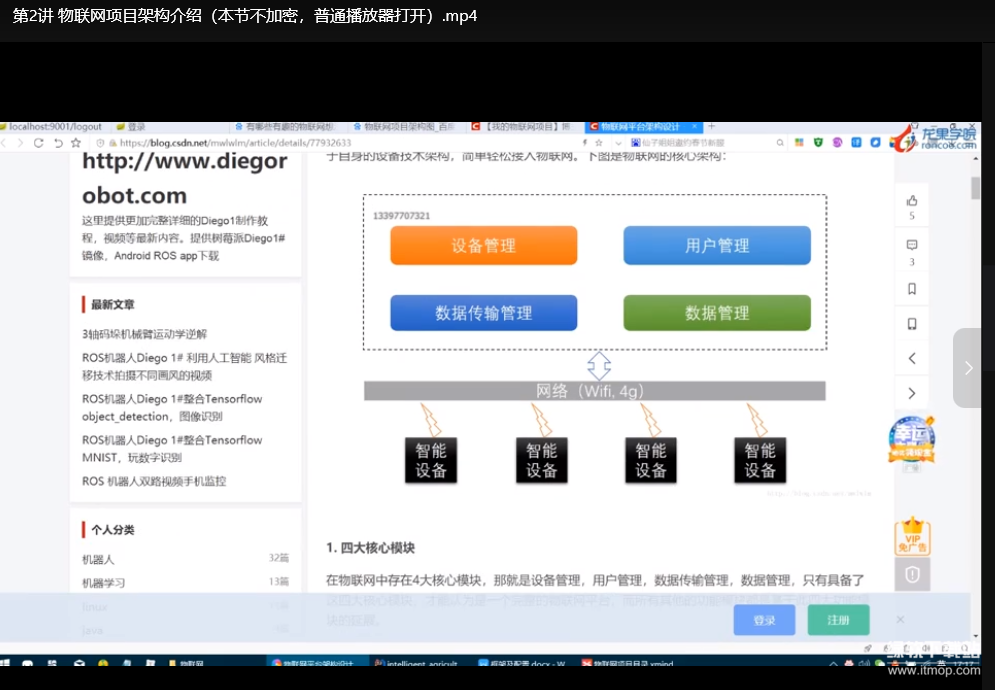The width and height of the screenshot is (995, 690).
Task: Click the green 注册 register button
Action: [838, 620]
